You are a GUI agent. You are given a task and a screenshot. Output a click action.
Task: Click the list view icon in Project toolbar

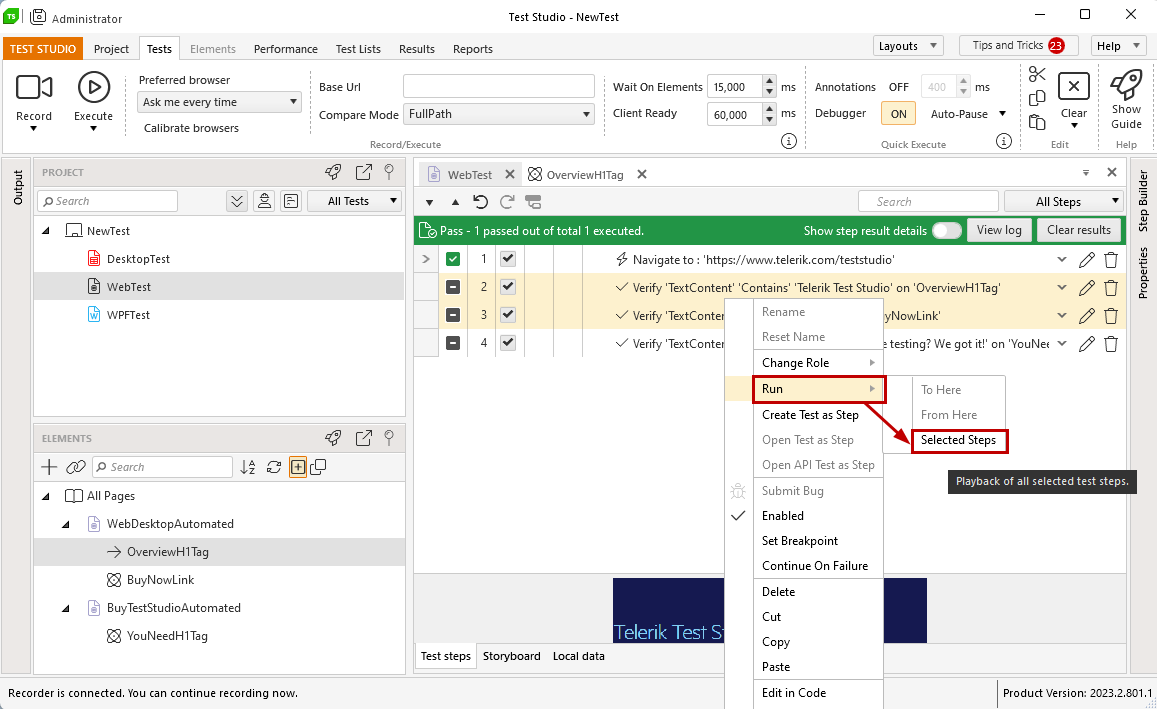point(291,201)
